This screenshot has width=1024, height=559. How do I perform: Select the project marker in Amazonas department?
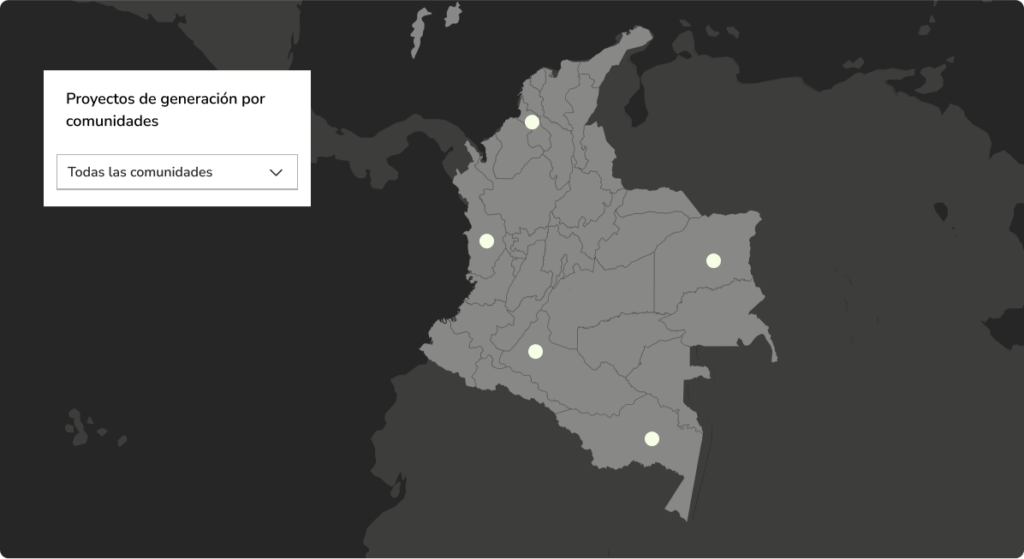click(652, 438)
